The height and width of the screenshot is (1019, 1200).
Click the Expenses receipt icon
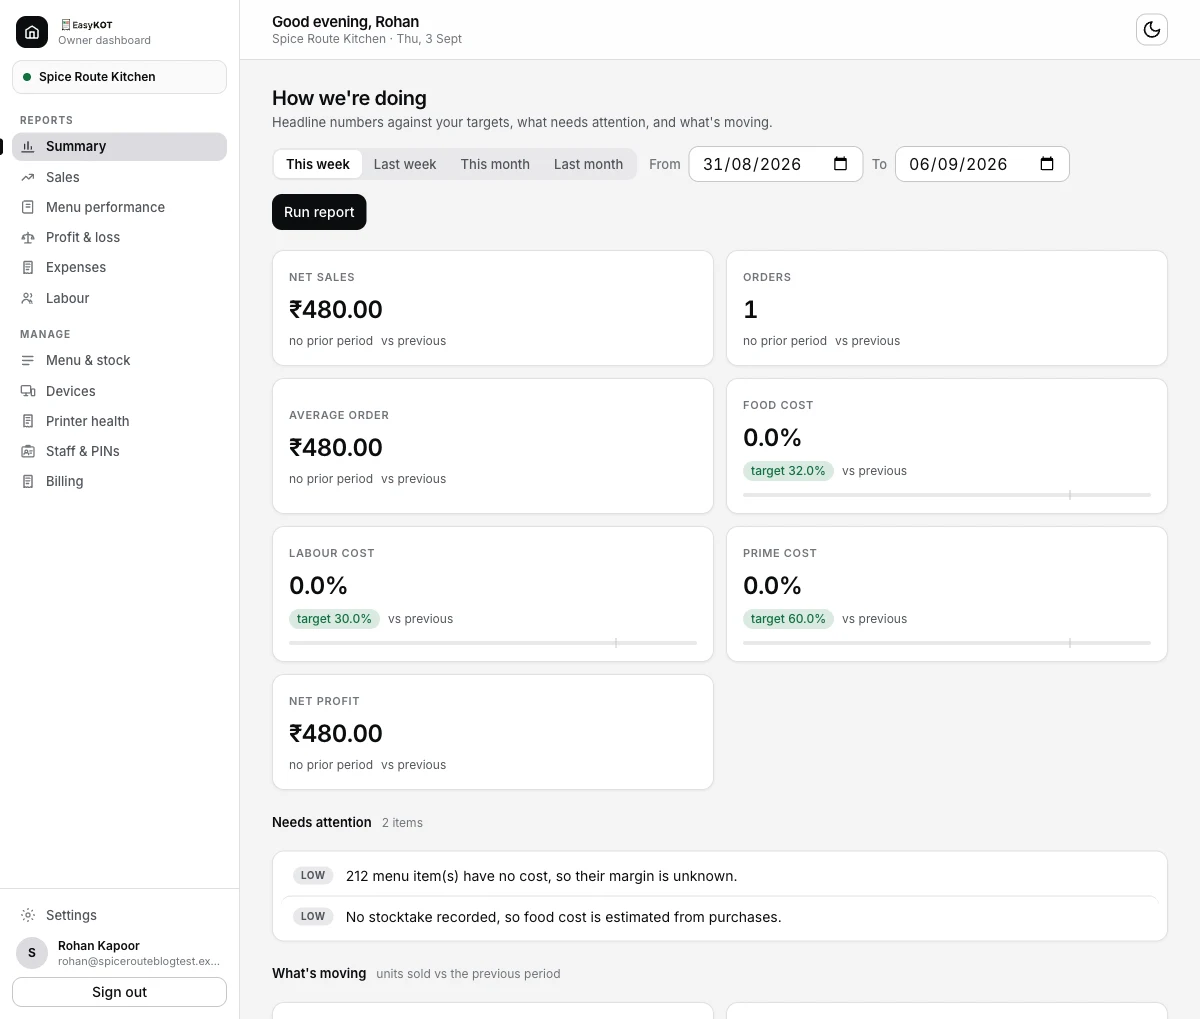[28, 267]
